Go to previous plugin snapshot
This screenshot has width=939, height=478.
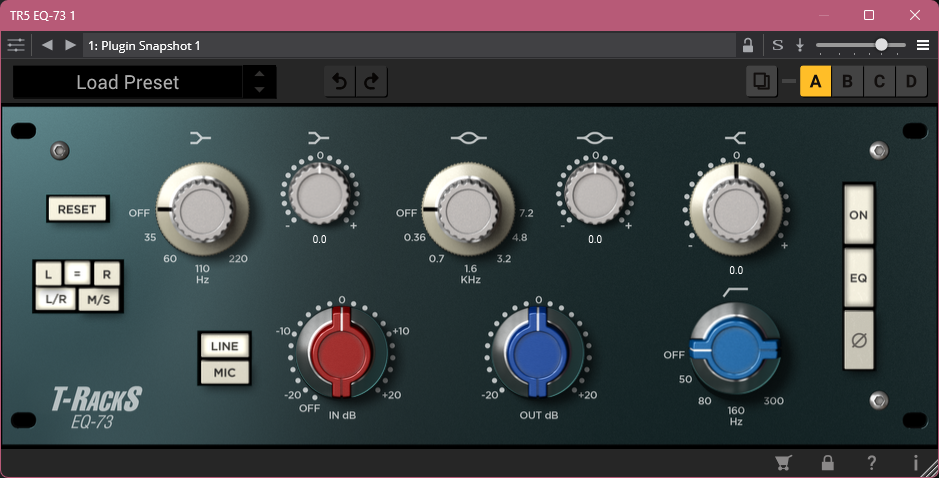click(x=47, y=46)
